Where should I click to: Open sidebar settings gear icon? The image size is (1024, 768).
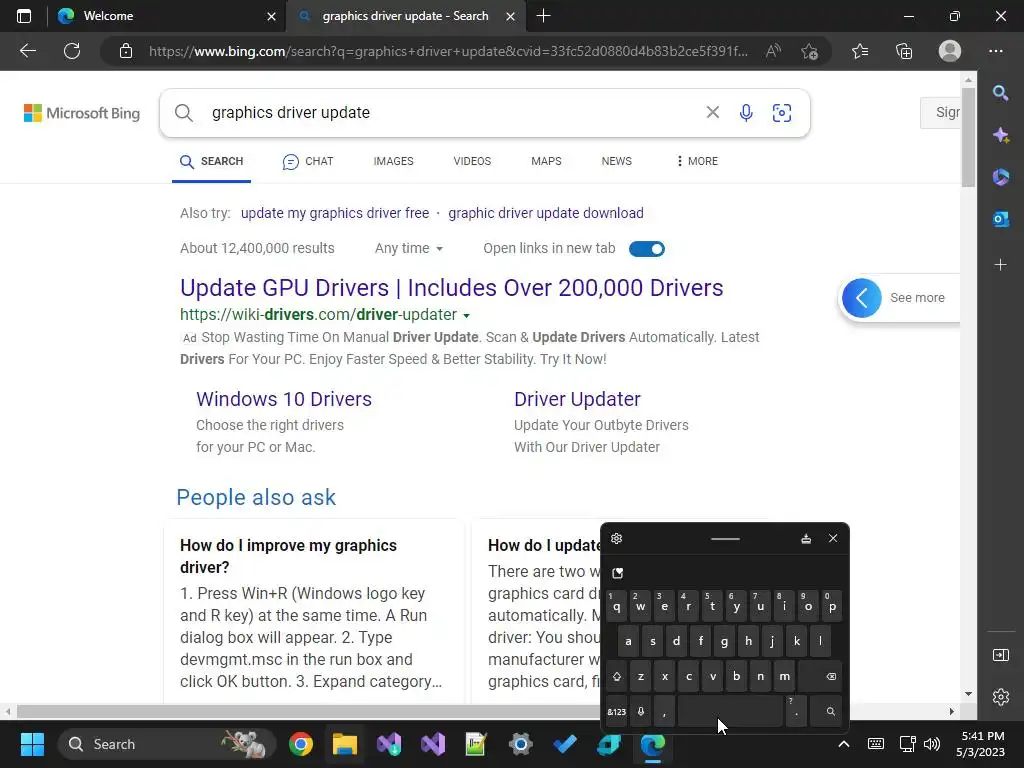[x=1000, y=697]
